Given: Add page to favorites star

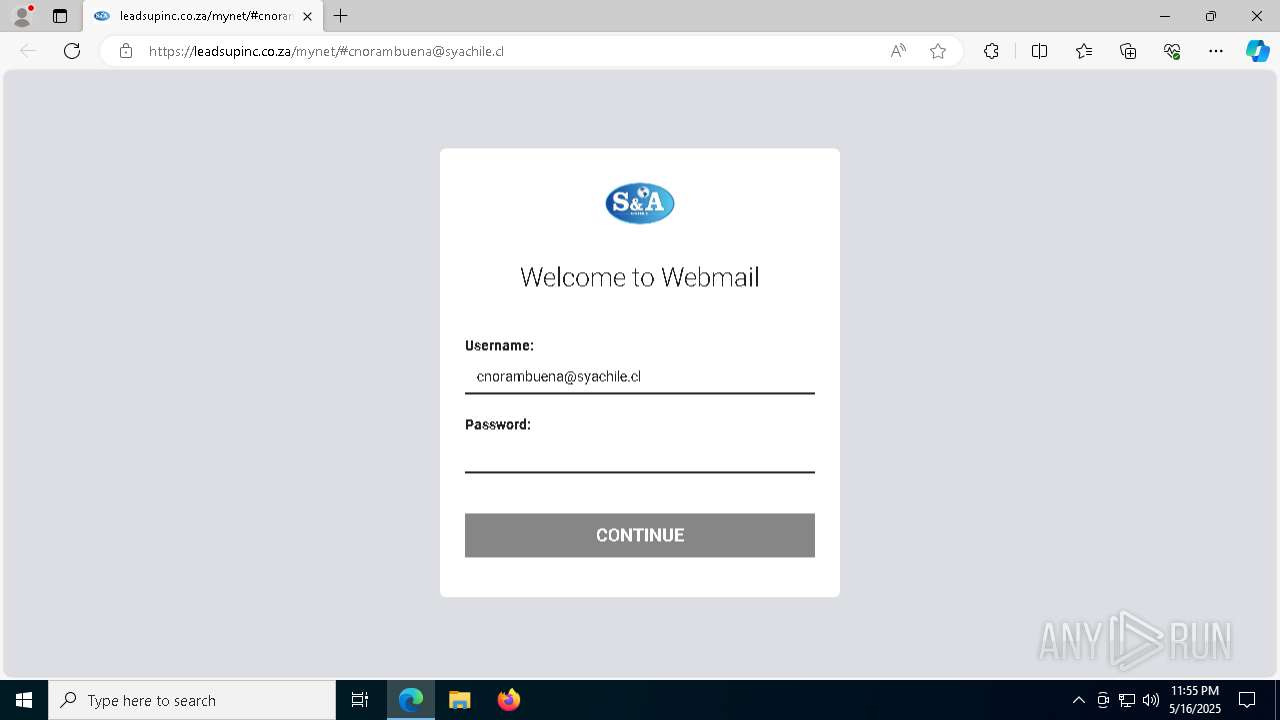Looking at the screenshot, I should pos(938,51).
